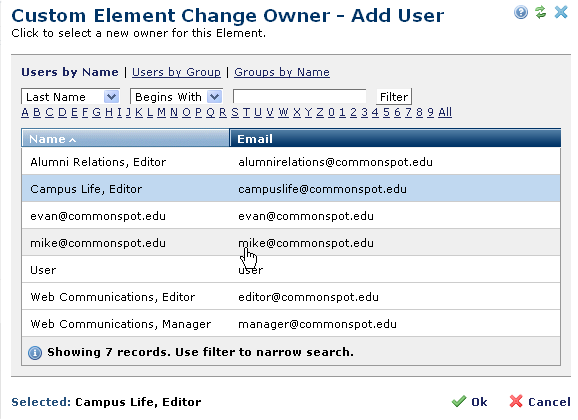Click the blue info icon beside record count
Image resolution: width=578 pixels, height=420 pixels.
[x=35, y=353]
